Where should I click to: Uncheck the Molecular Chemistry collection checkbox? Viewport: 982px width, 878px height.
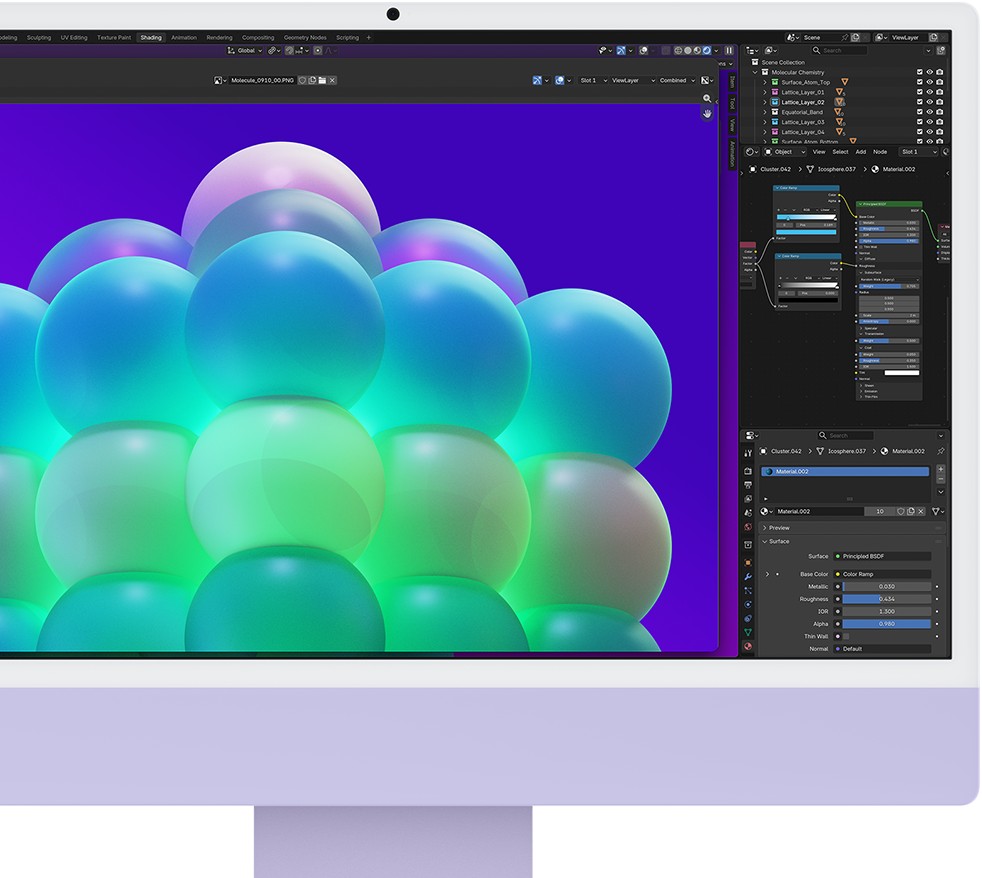point(920,72)
